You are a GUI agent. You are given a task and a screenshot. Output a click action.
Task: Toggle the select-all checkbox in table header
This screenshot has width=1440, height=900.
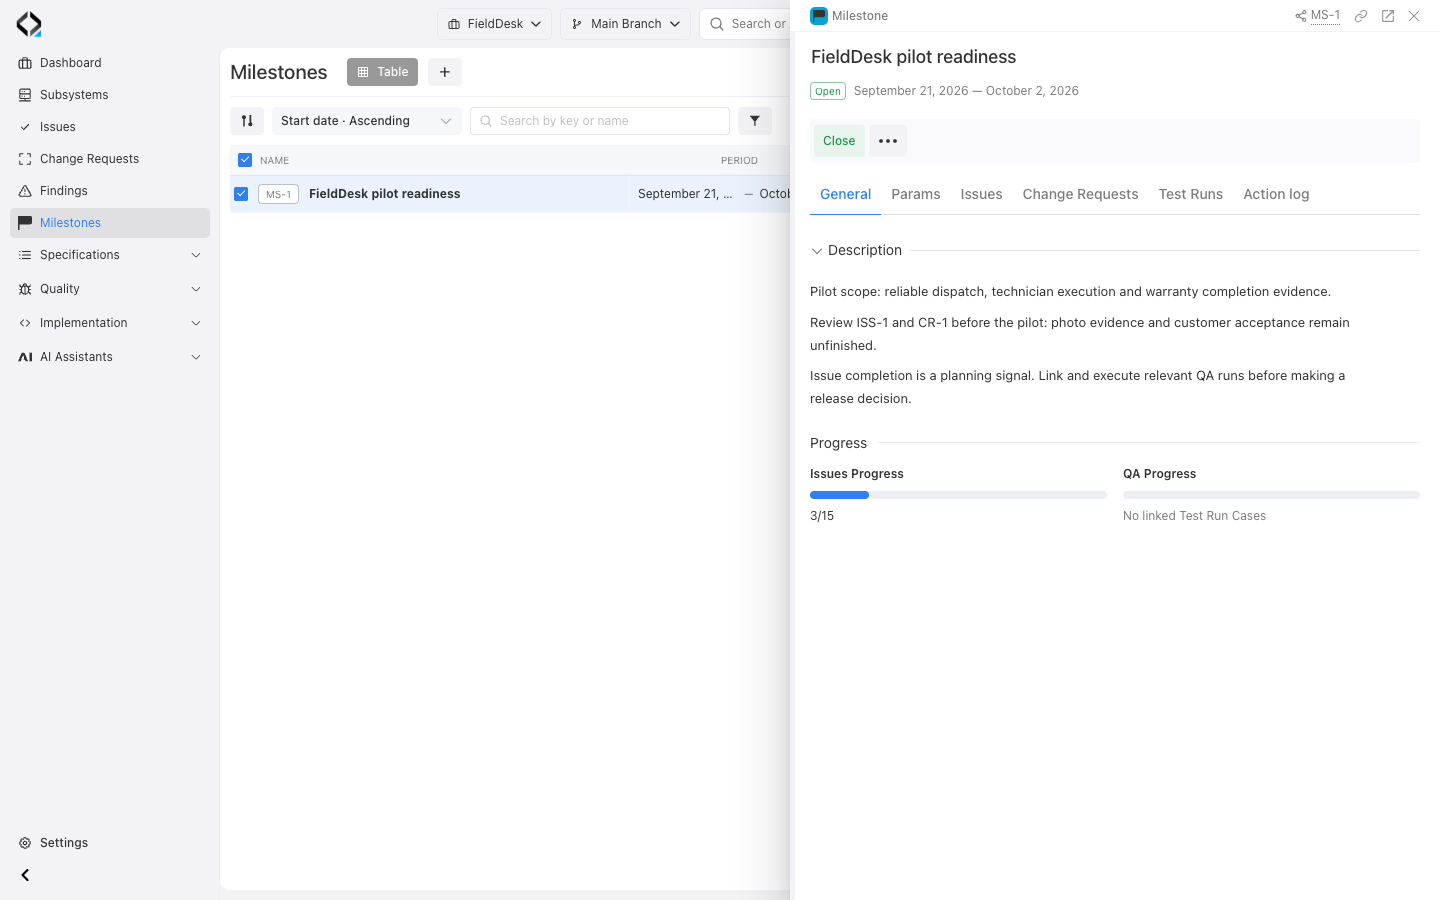coord(245,160)
